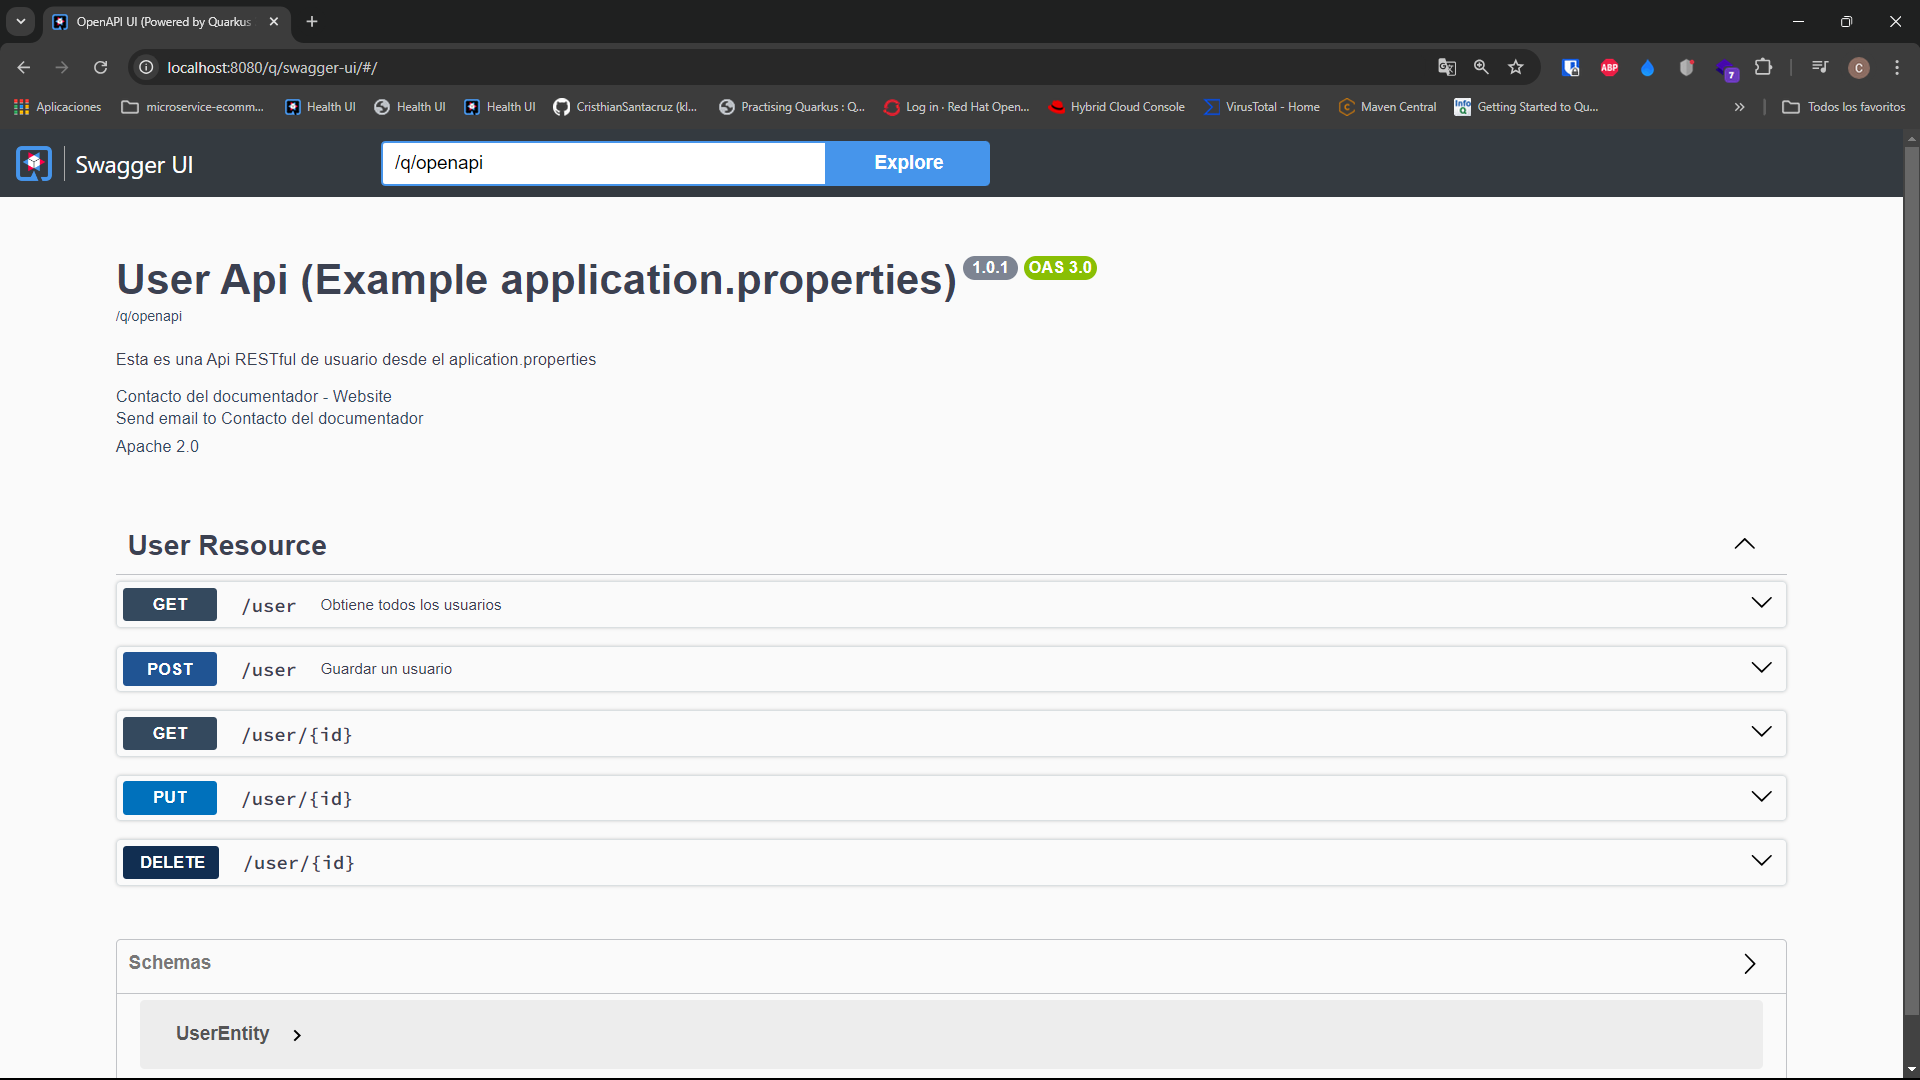Click the media playlist icon near profile avatar
1920x1080 pixels.
(x=1820, y=67)
